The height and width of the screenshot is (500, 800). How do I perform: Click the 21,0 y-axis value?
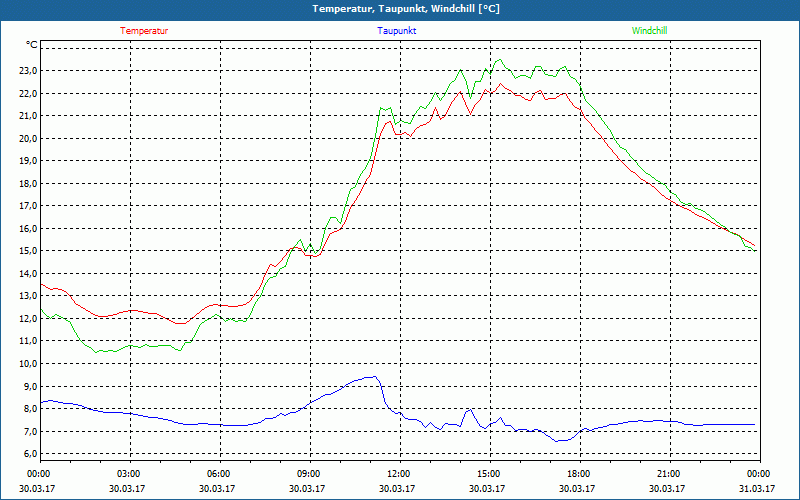28,116
